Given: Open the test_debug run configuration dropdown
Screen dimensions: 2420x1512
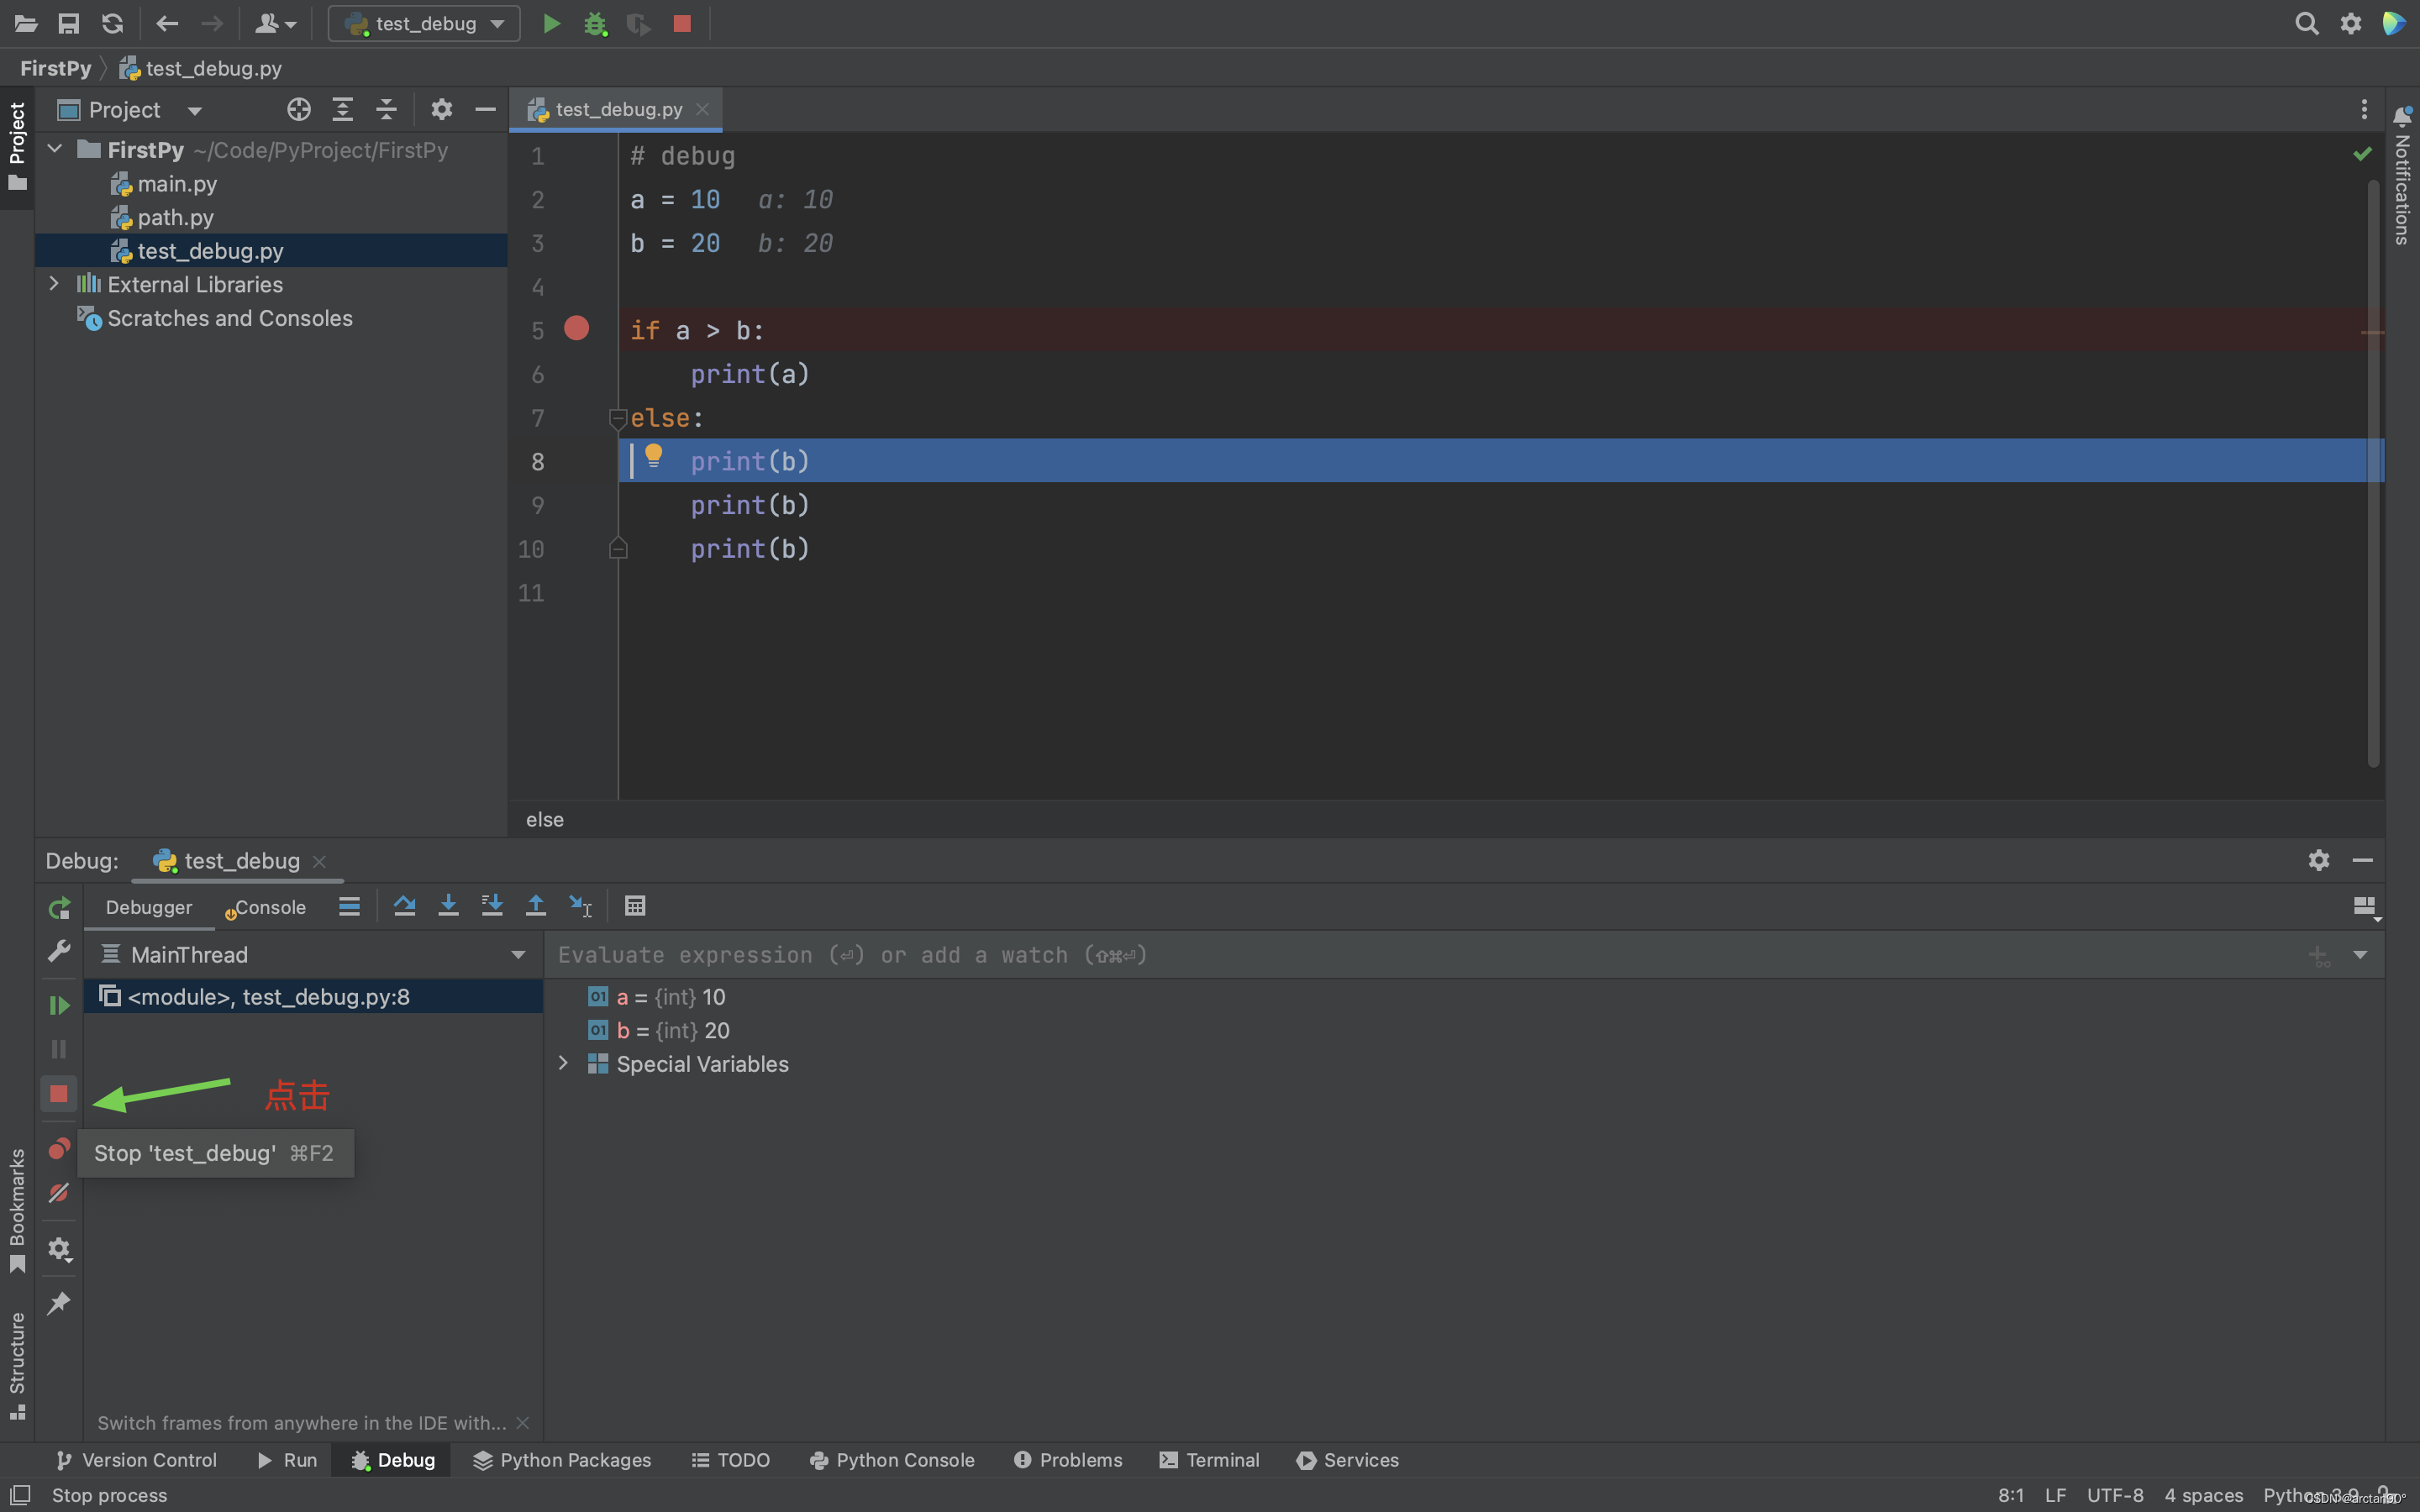Looking at the screenshot, I should point(495,23).
